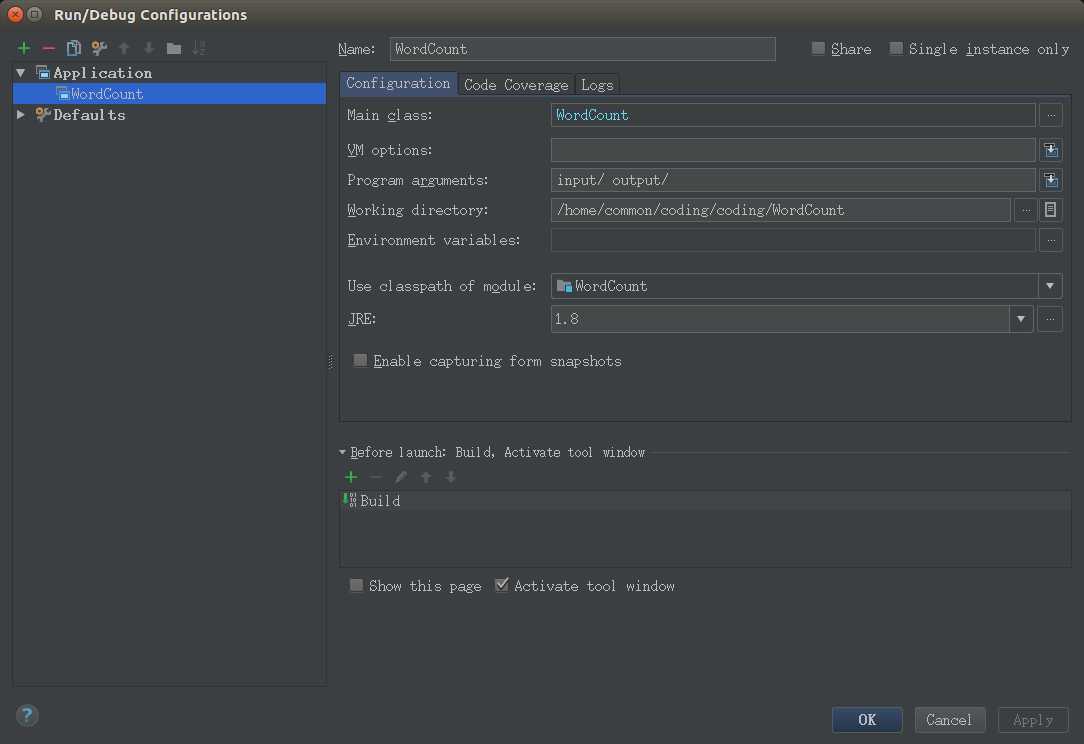1084x744 pixels.
Task: Uncheck the Activate tool window option
Action: [502, 585]
